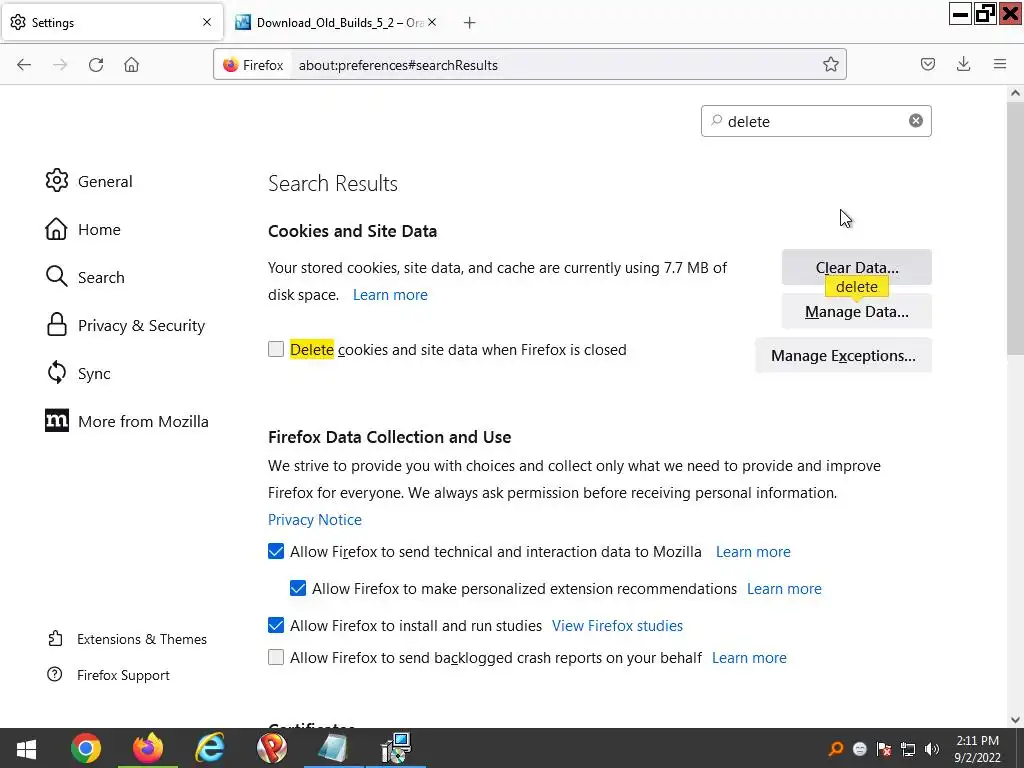Open More from Mozilla section

point(127,421)
